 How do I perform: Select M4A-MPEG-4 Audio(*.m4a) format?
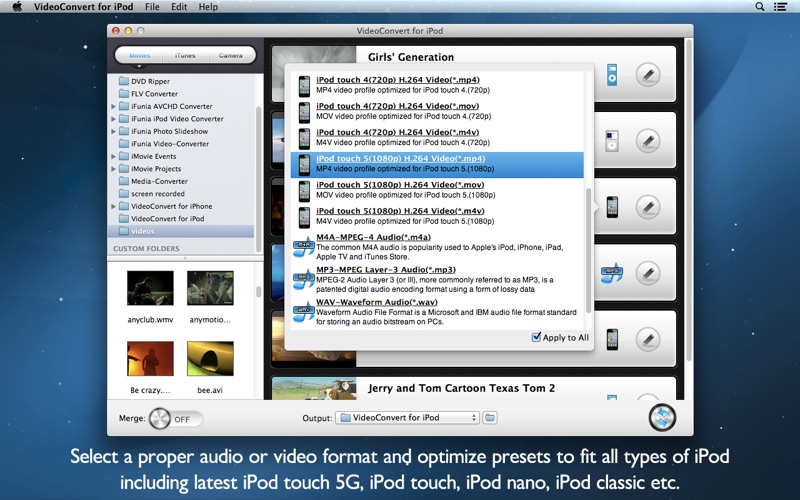[437, 247]
